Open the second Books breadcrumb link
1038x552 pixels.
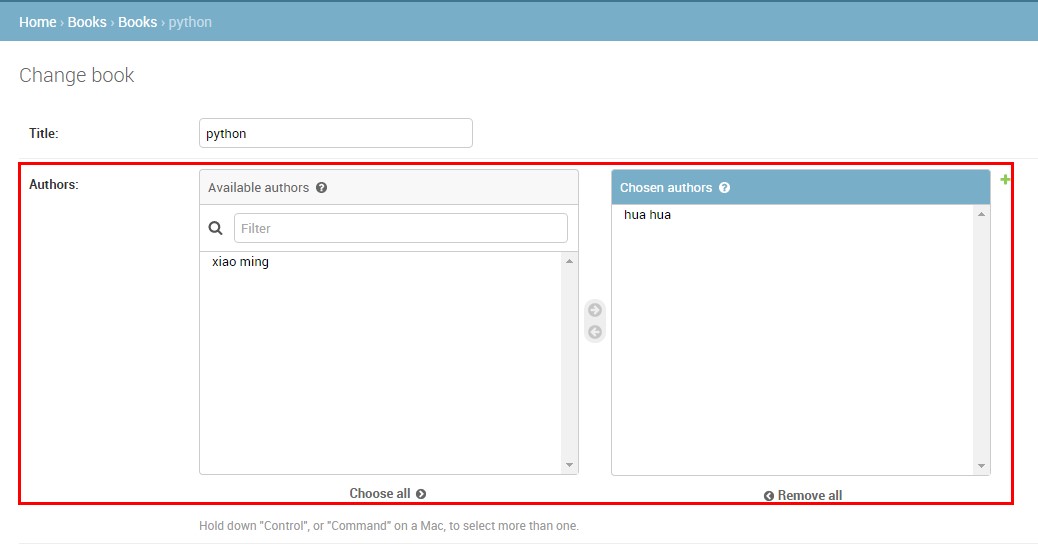pos(137,22)
